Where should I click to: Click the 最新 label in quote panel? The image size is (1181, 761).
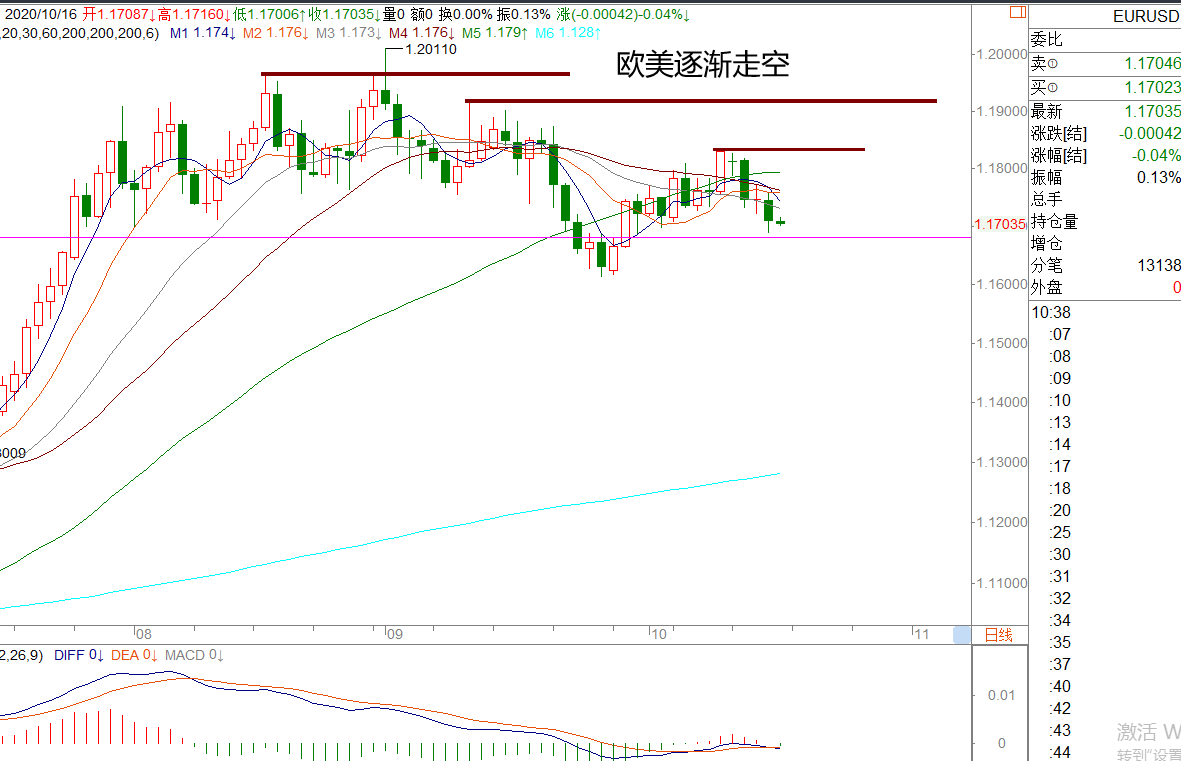tap(1046, 112)
